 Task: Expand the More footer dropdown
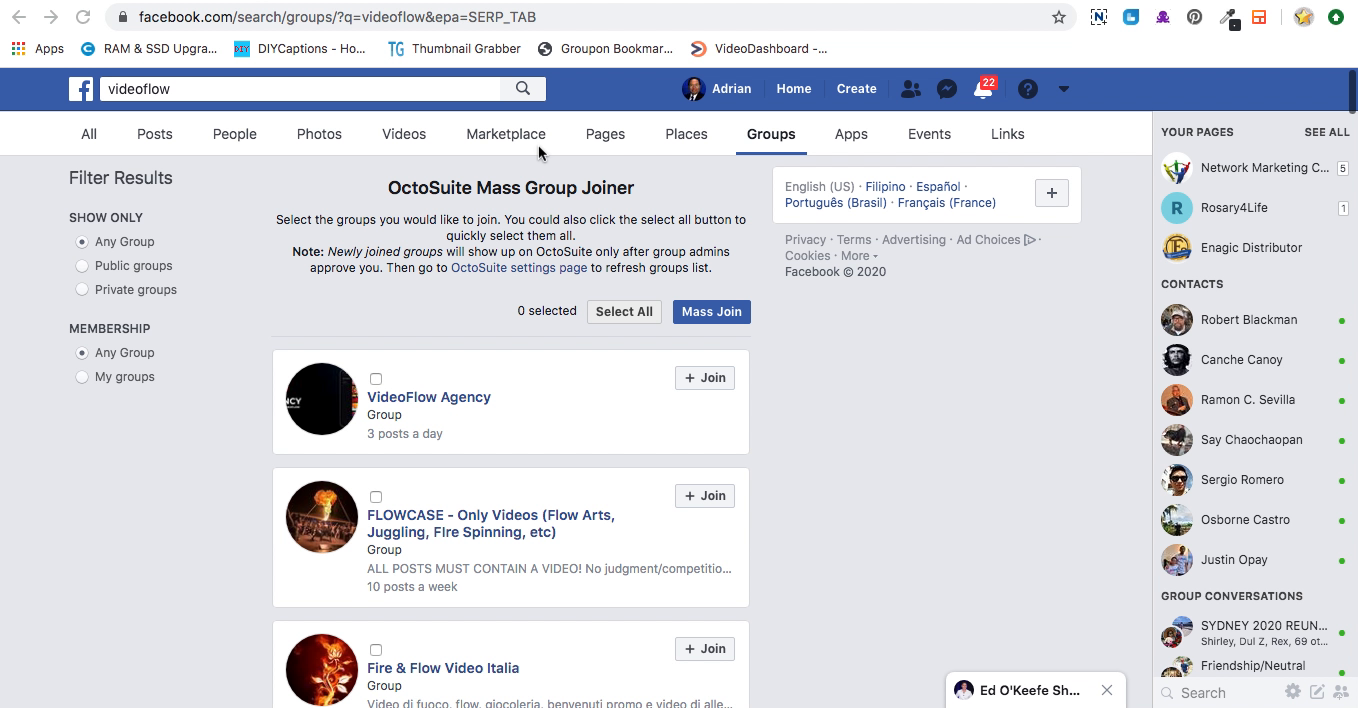pyautogui.click(x=860, y=256)
